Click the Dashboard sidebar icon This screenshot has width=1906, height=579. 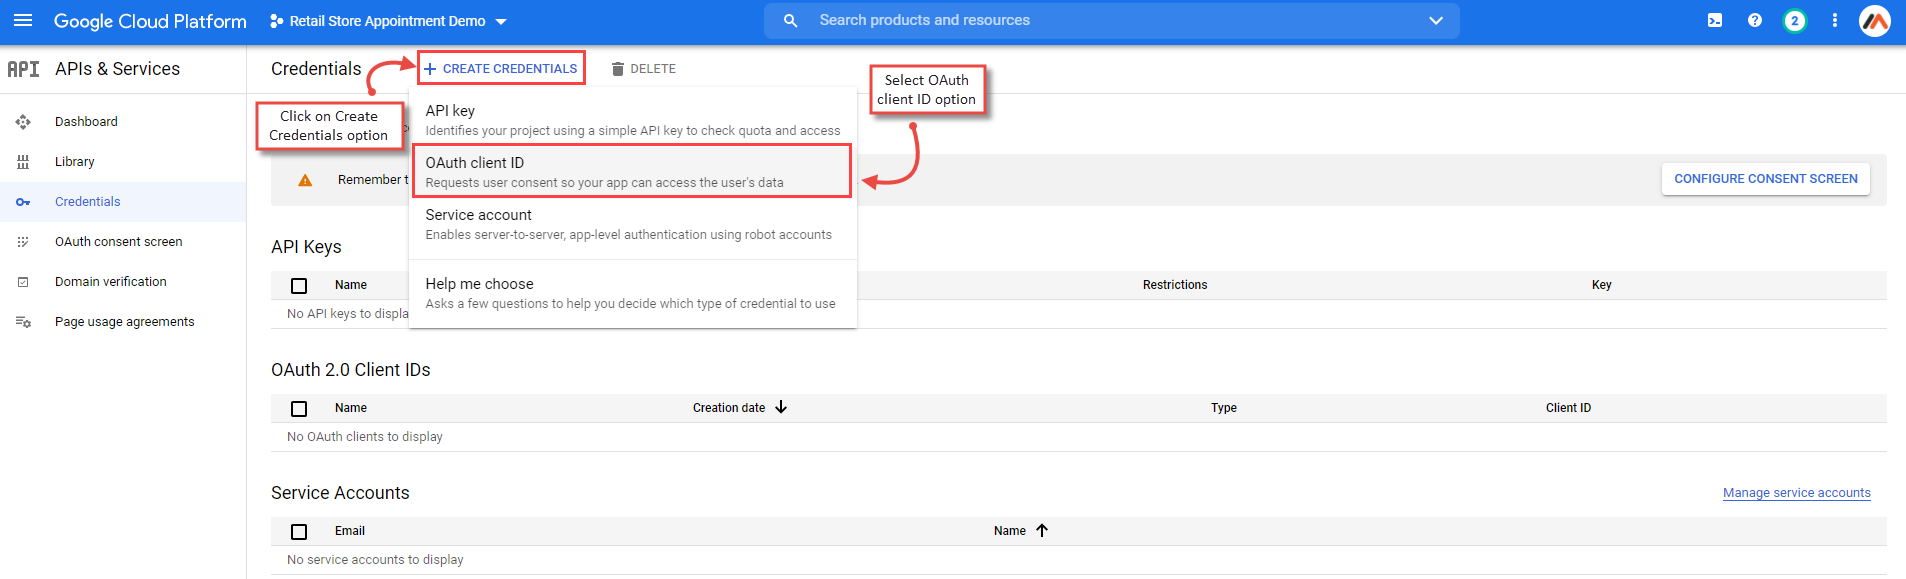coord(23,122)
